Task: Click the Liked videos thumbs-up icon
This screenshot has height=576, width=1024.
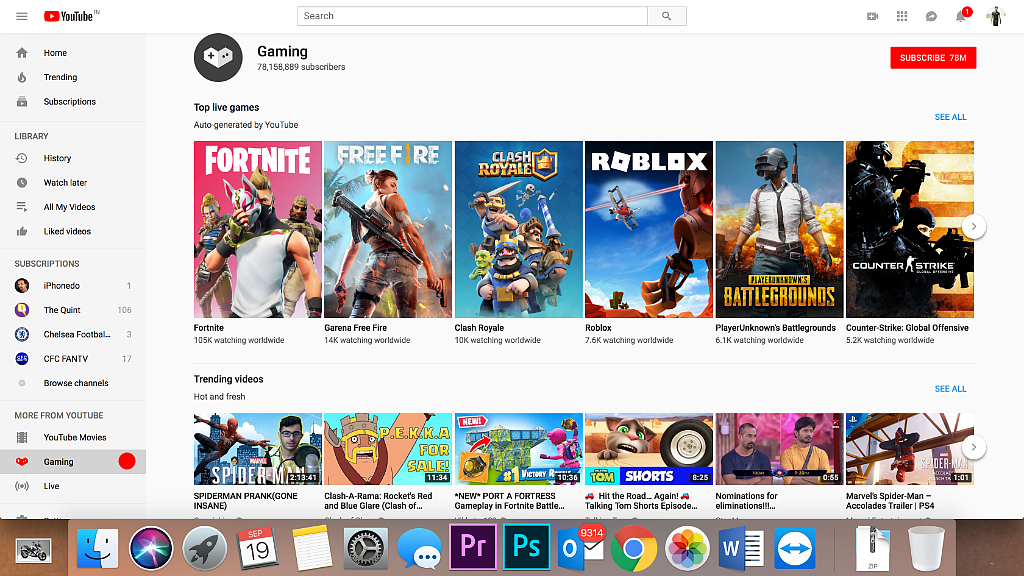Action: pyautogui.click(x=22, y=231)
